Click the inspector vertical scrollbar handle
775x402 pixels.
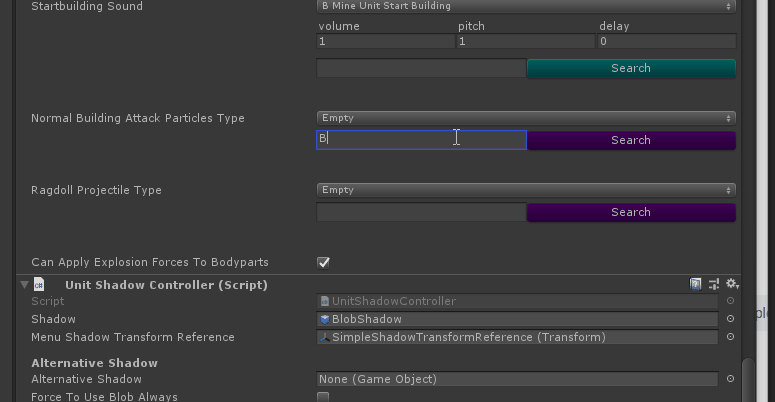pos(748,380)
